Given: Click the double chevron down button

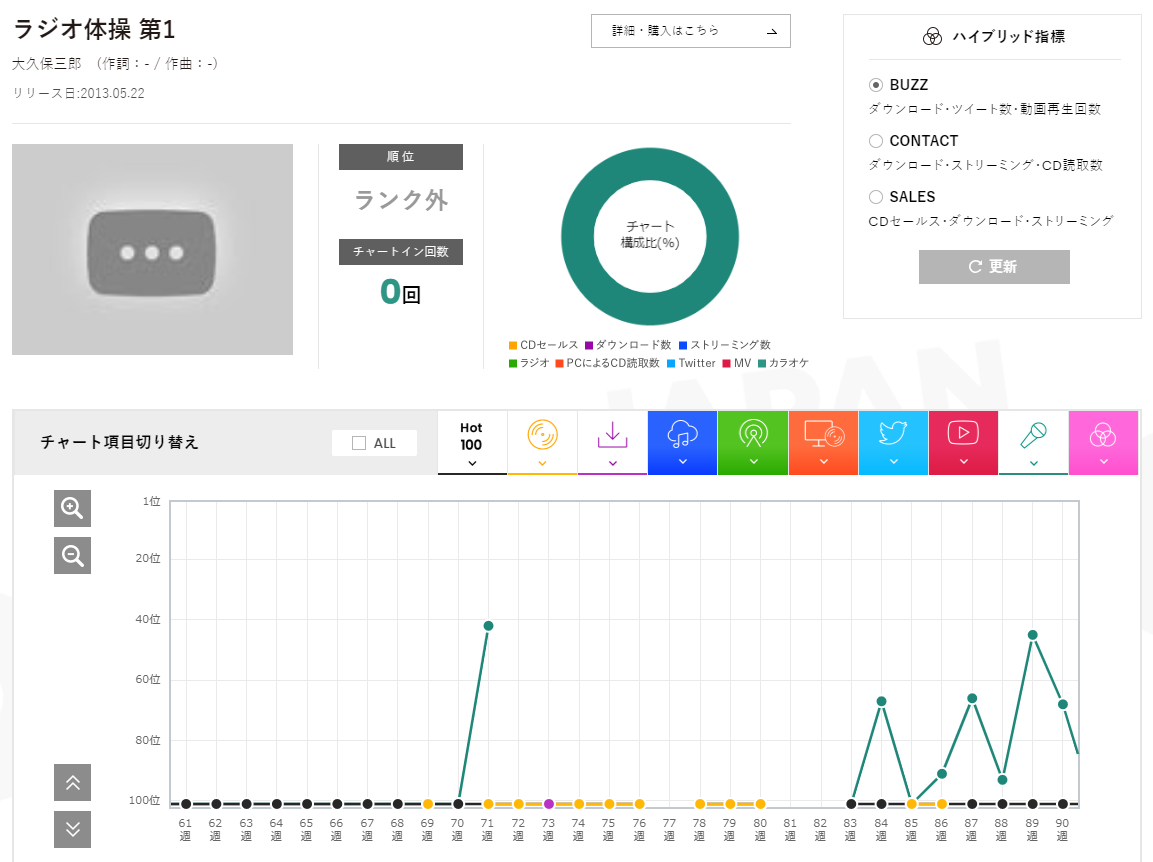Looking at the screenshot, I should click(72, 830).
